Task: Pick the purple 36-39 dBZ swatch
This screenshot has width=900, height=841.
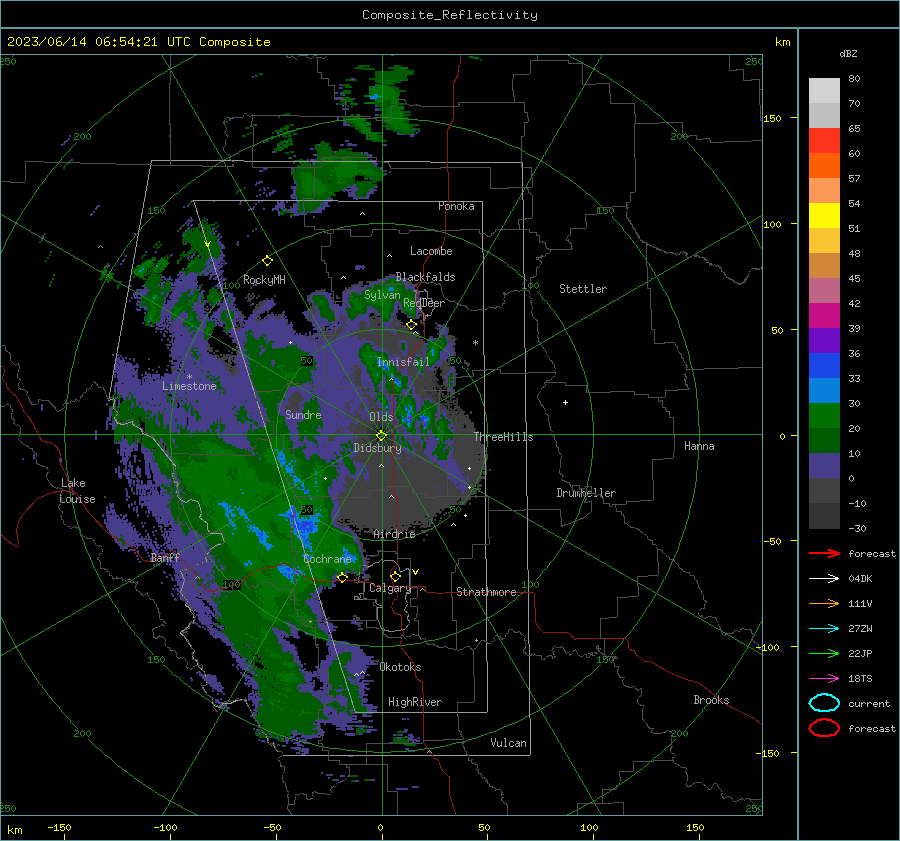Action: tap(824, 341)
